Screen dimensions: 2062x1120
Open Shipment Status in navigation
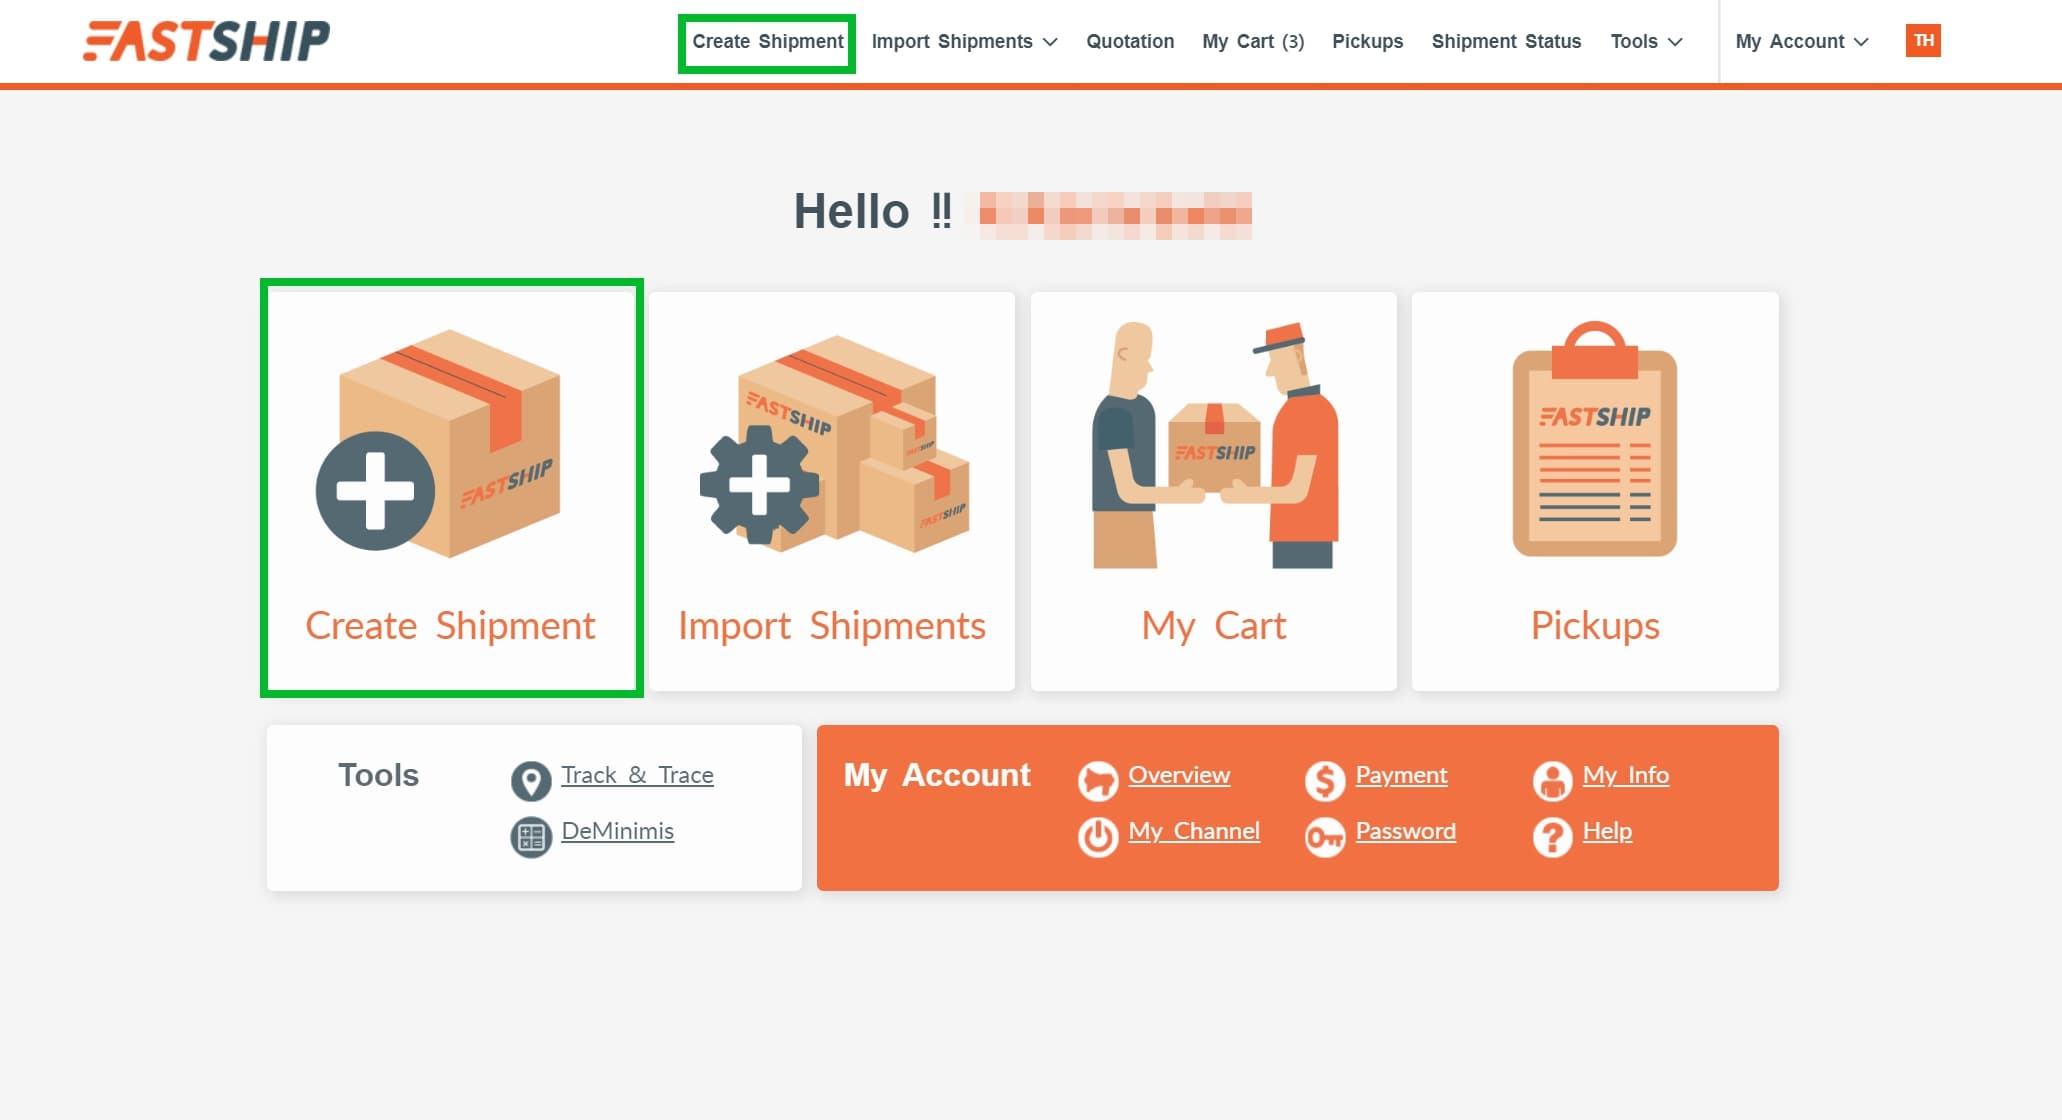pos(1506,41)
